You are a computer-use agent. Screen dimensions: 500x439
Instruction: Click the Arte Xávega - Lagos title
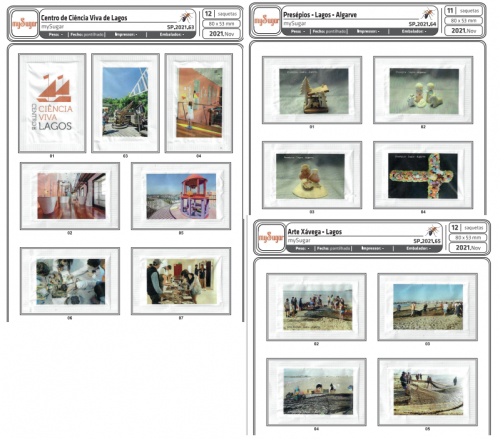(x=315, y=232)
